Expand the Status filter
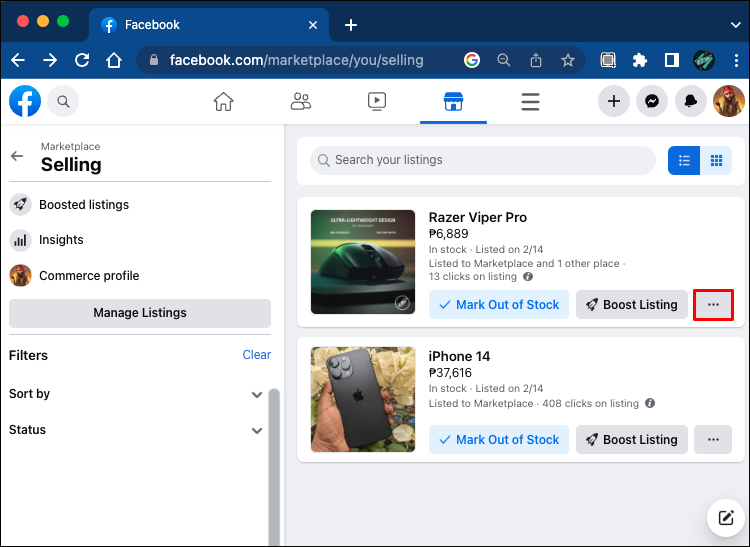Viewport: 750px width, 547px height. click(257, 430)
